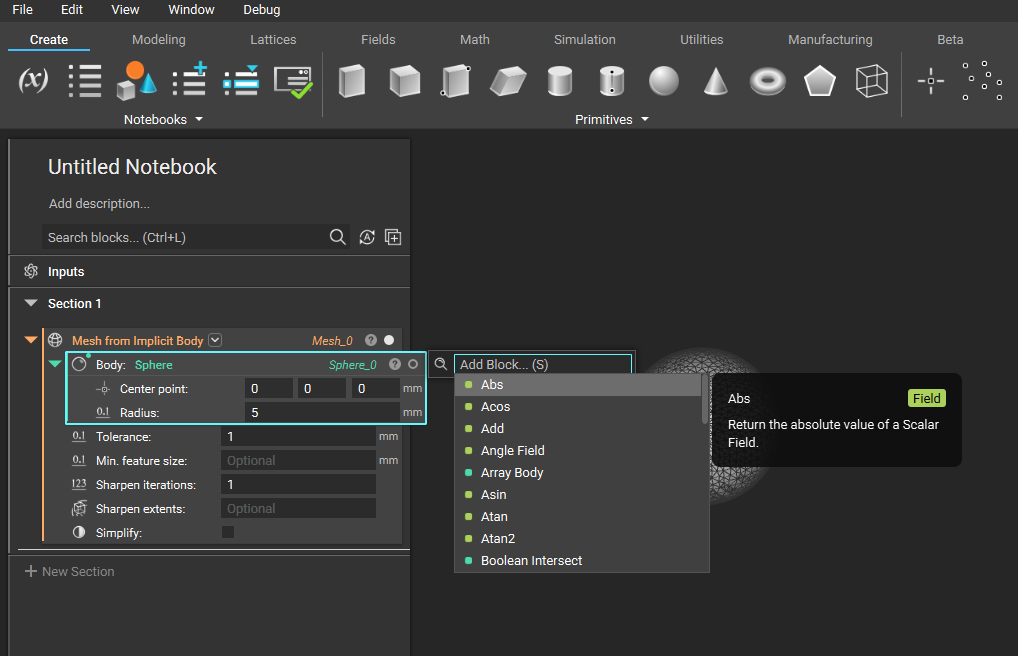Switch to the Beta tab
Image resolution: width=1018 pixels, height=656 pixels.
pos(950,40)
